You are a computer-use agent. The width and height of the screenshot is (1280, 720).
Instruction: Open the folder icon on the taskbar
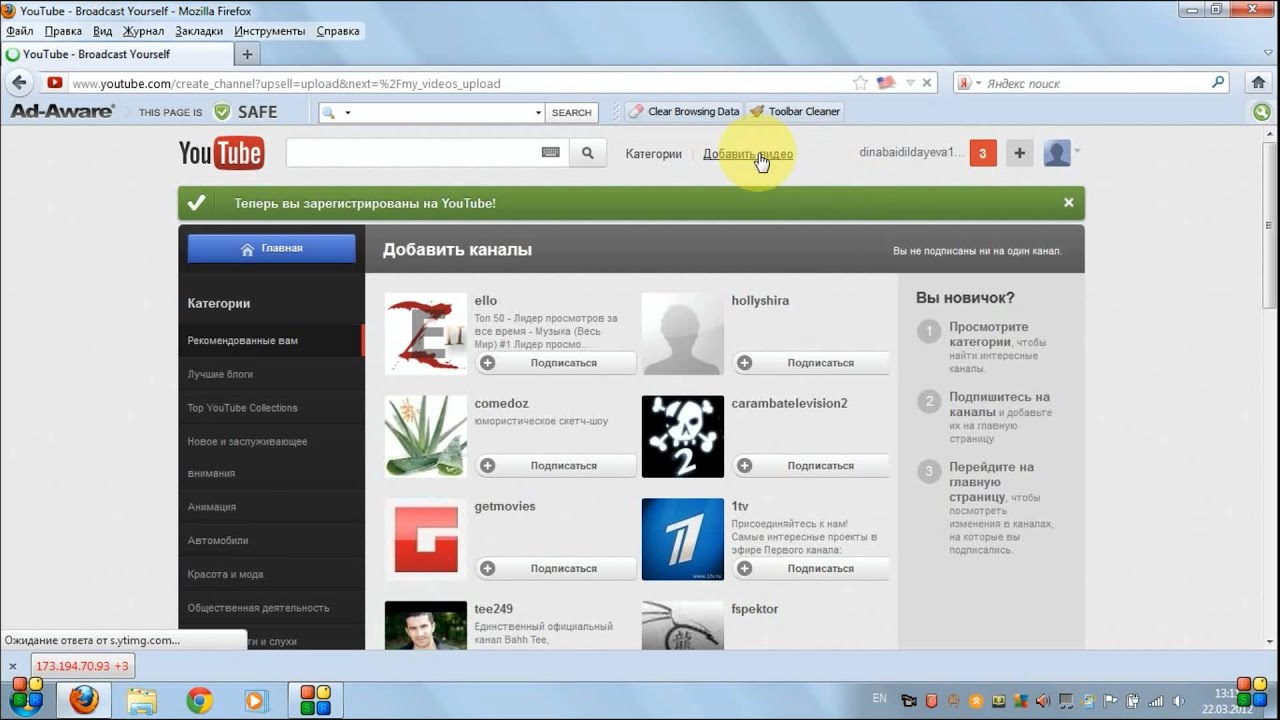142,700
